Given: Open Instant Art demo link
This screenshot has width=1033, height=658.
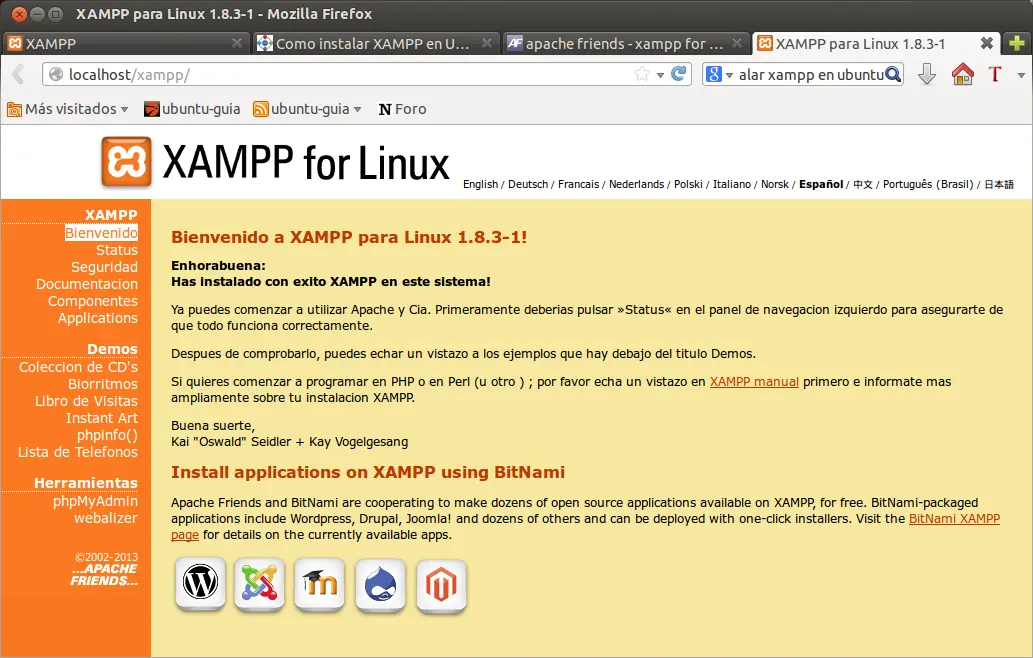Looking at the screenshot, I should (101, 418).
